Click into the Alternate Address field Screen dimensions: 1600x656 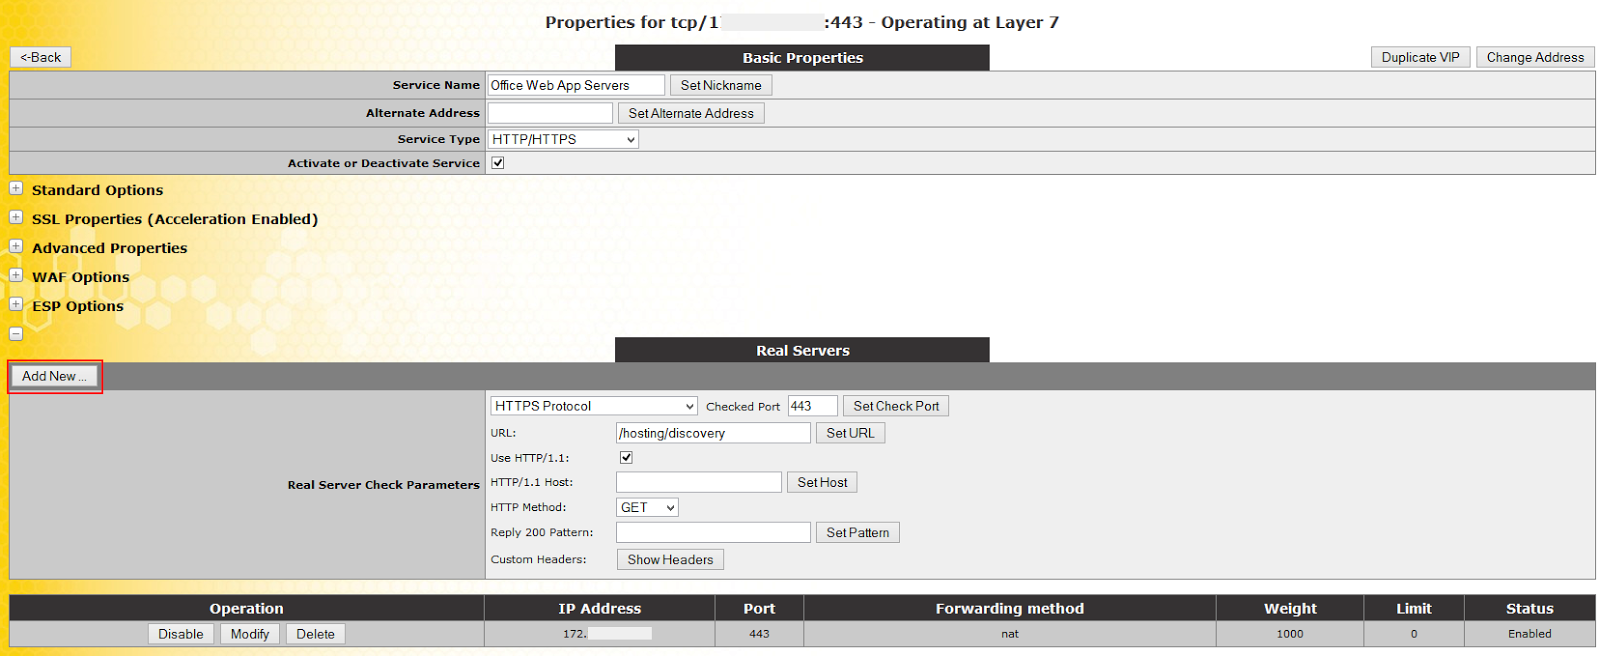point(550,114)
